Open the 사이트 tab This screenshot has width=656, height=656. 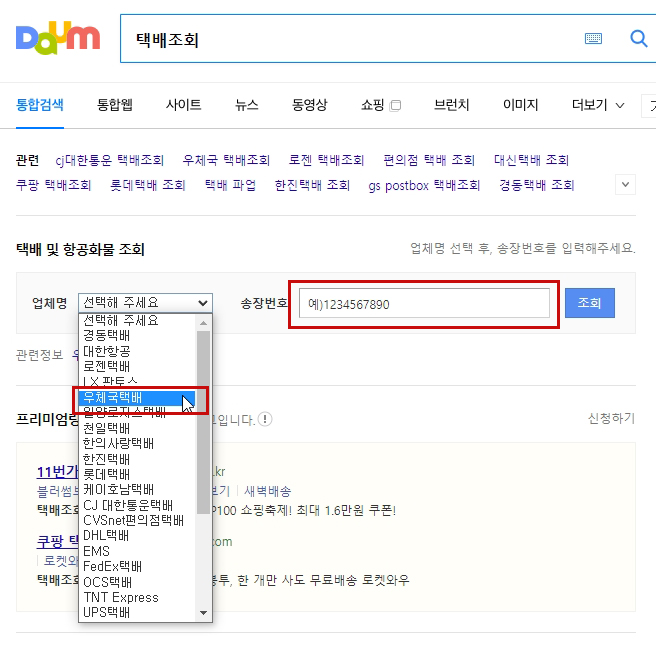pos(183,105)
